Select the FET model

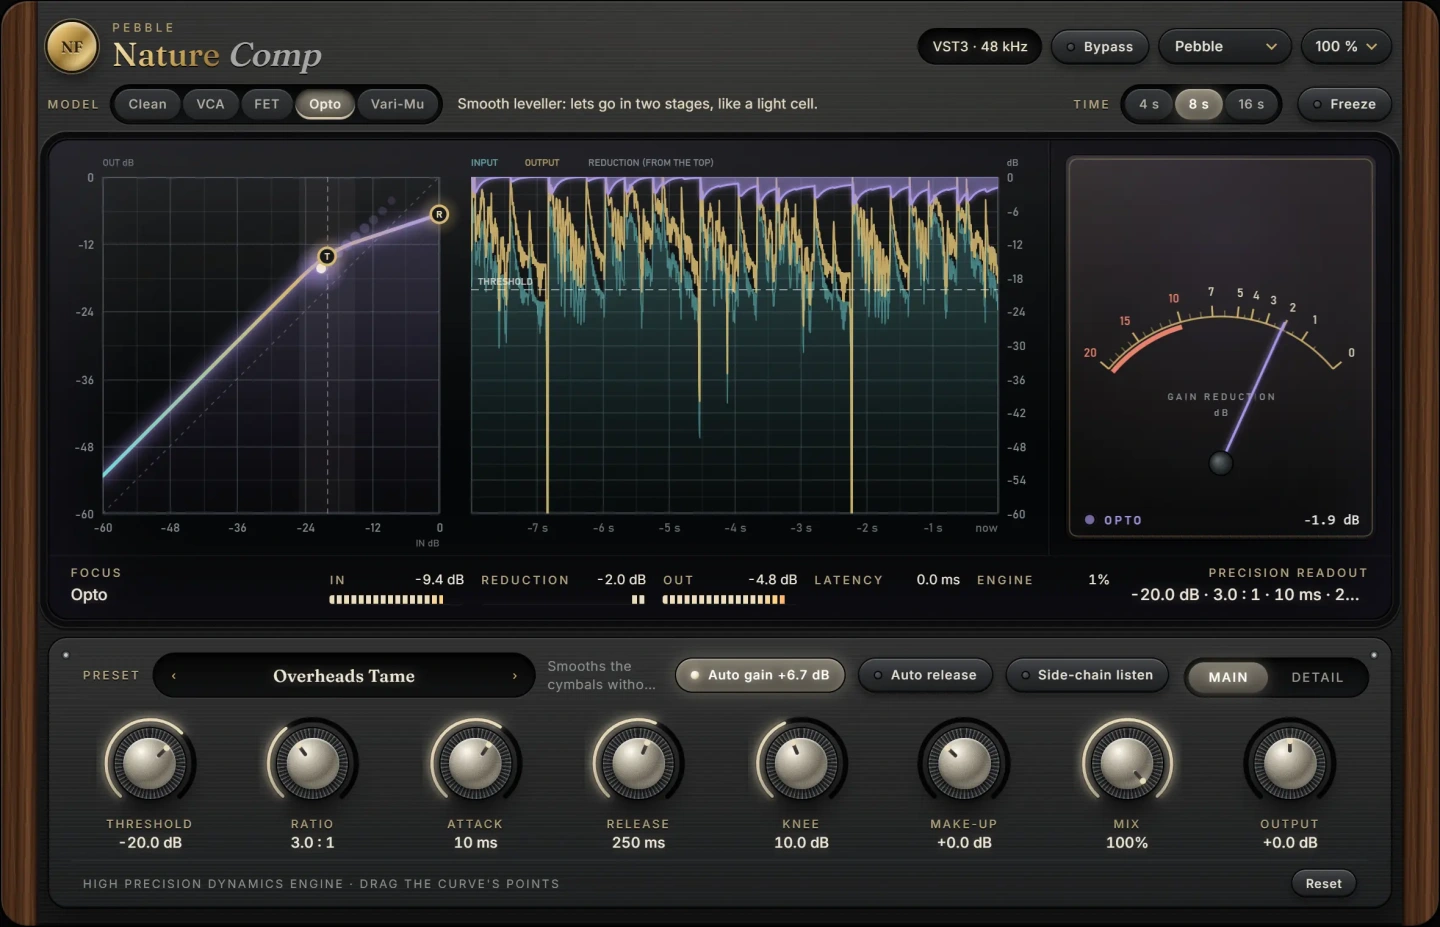(266, 104)
